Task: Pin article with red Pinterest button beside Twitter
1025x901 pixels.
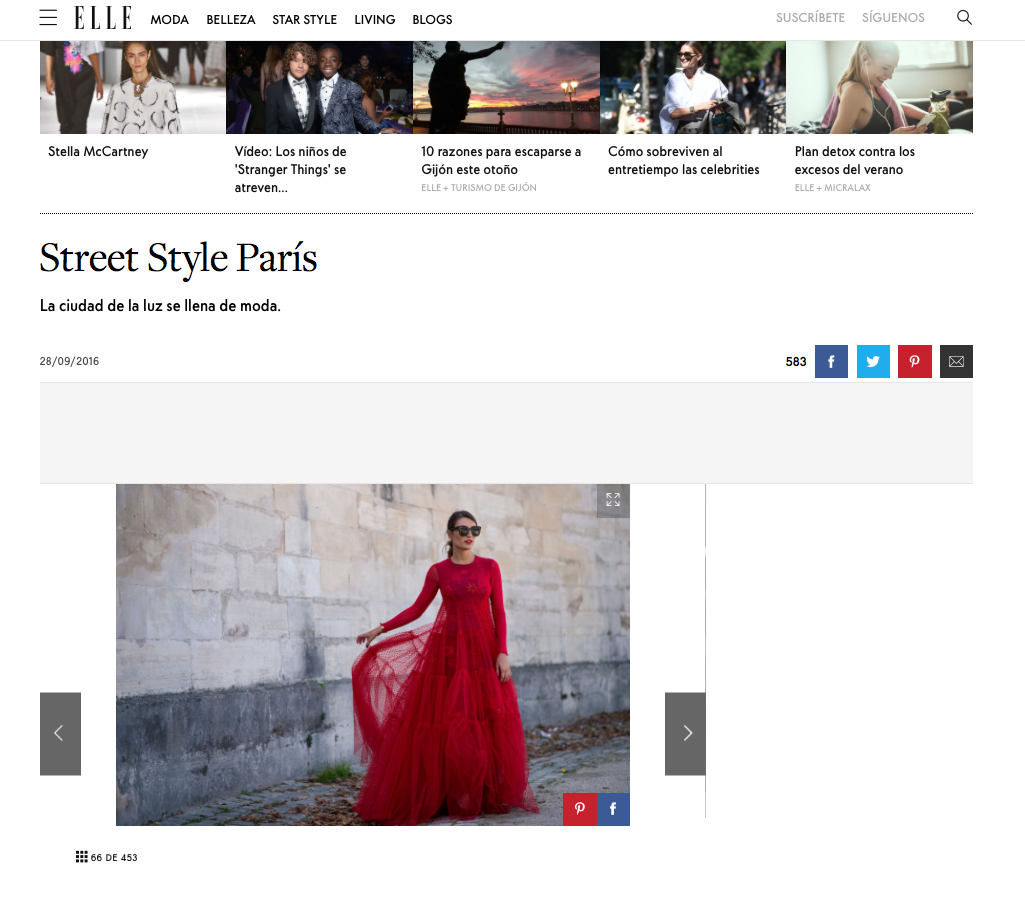Action: [x=915, y=362]
